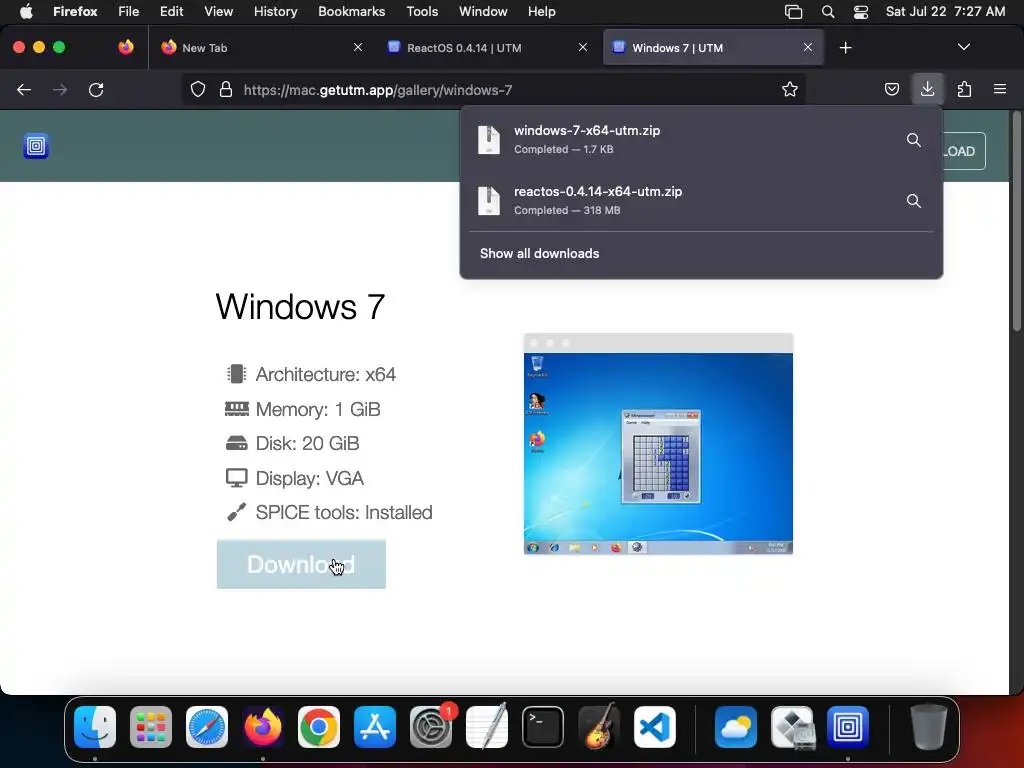This screenshot has height=768, width=1024.
Task: Open the Save to Pocket icon
Action: click(891, 89)
